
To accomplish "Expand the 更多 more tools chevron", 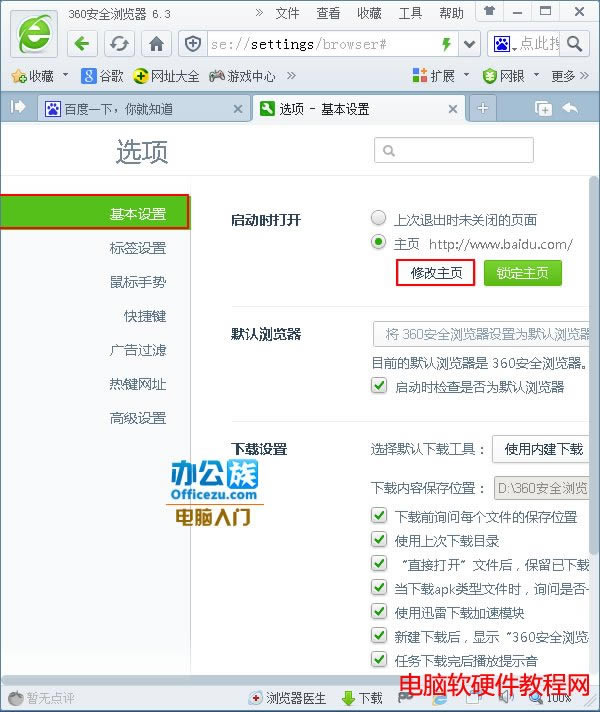I will click(x=584, y=75).
